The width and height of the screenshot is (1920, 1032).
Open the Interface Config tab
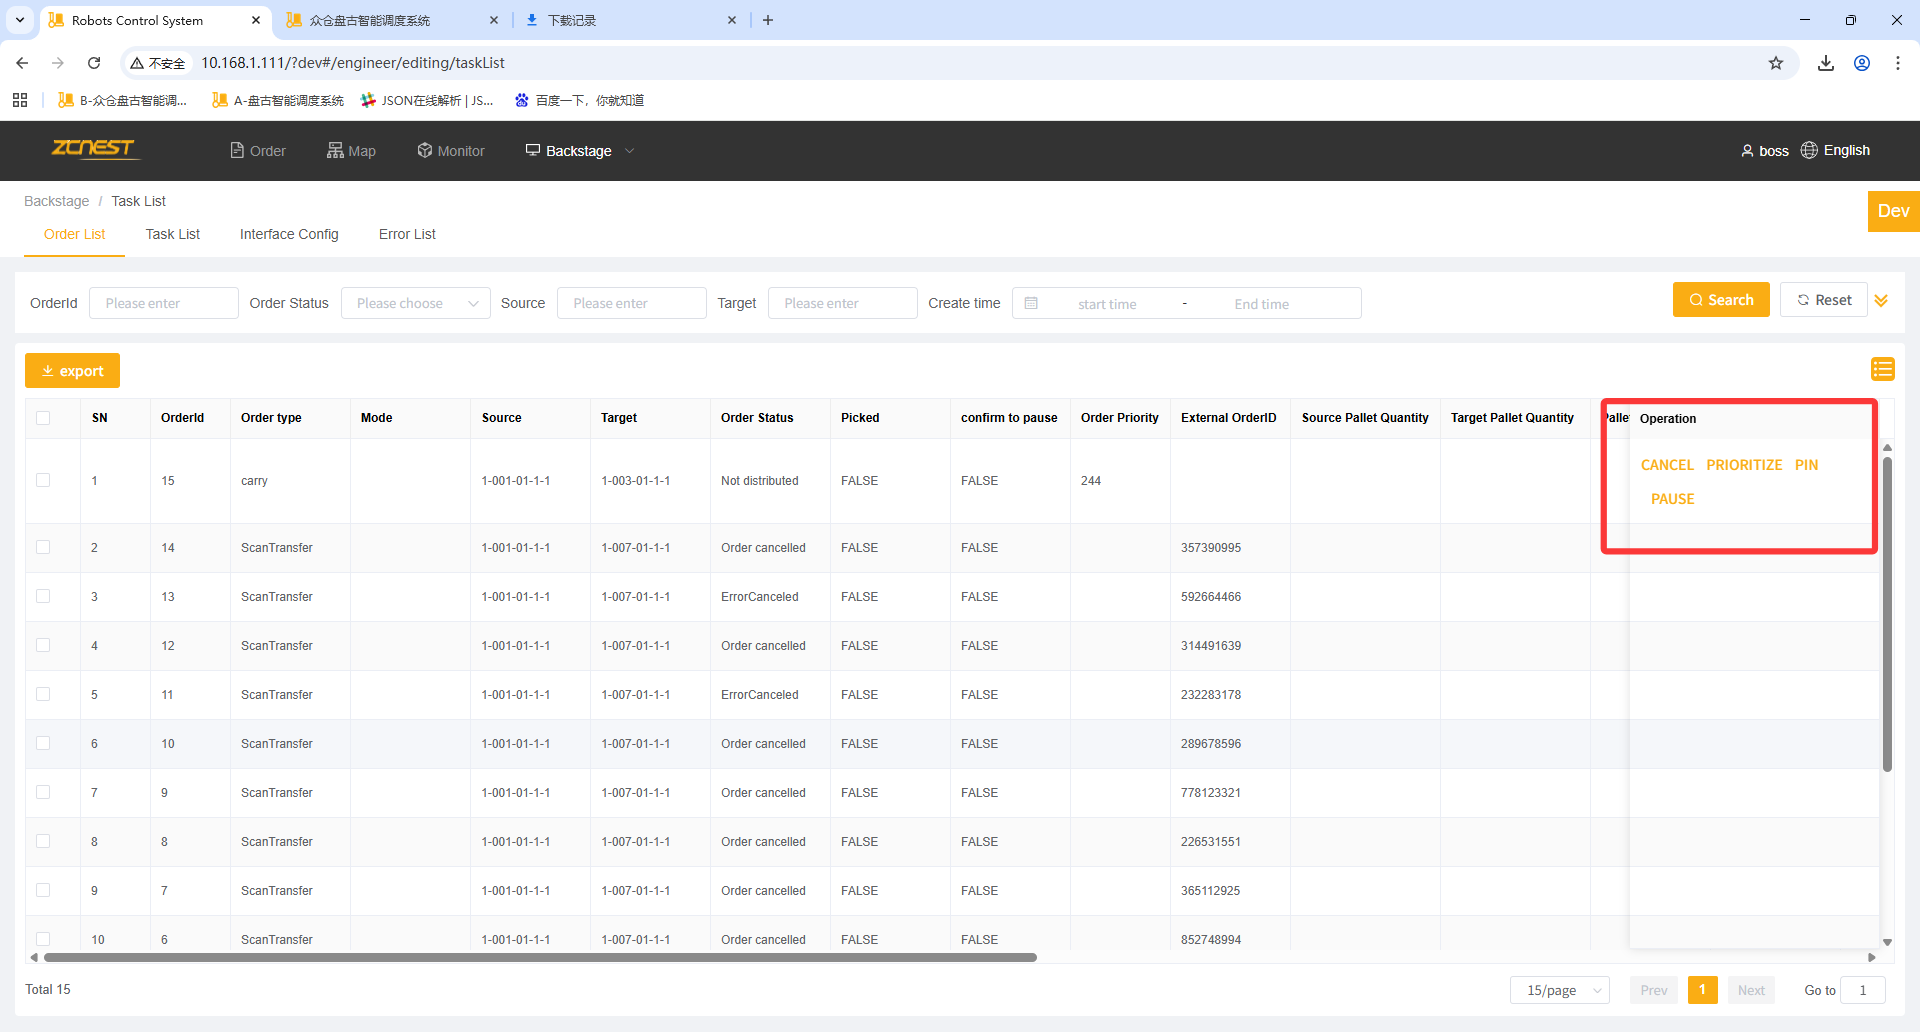289,234
